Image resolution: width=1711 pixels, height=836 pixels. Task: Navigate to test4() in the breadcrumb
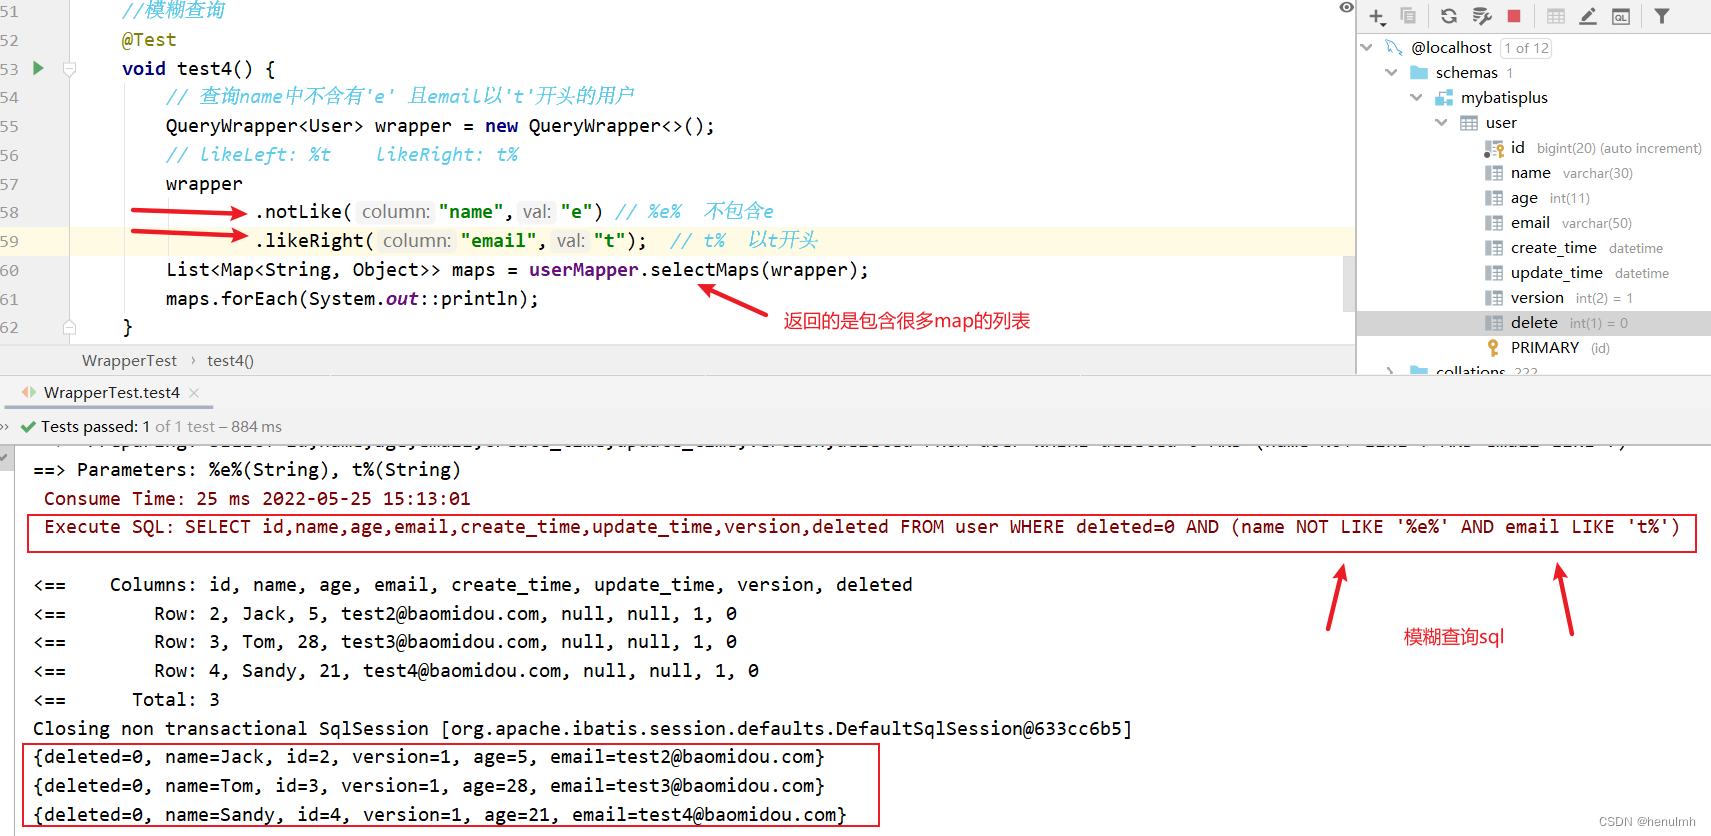click(230, 361)
